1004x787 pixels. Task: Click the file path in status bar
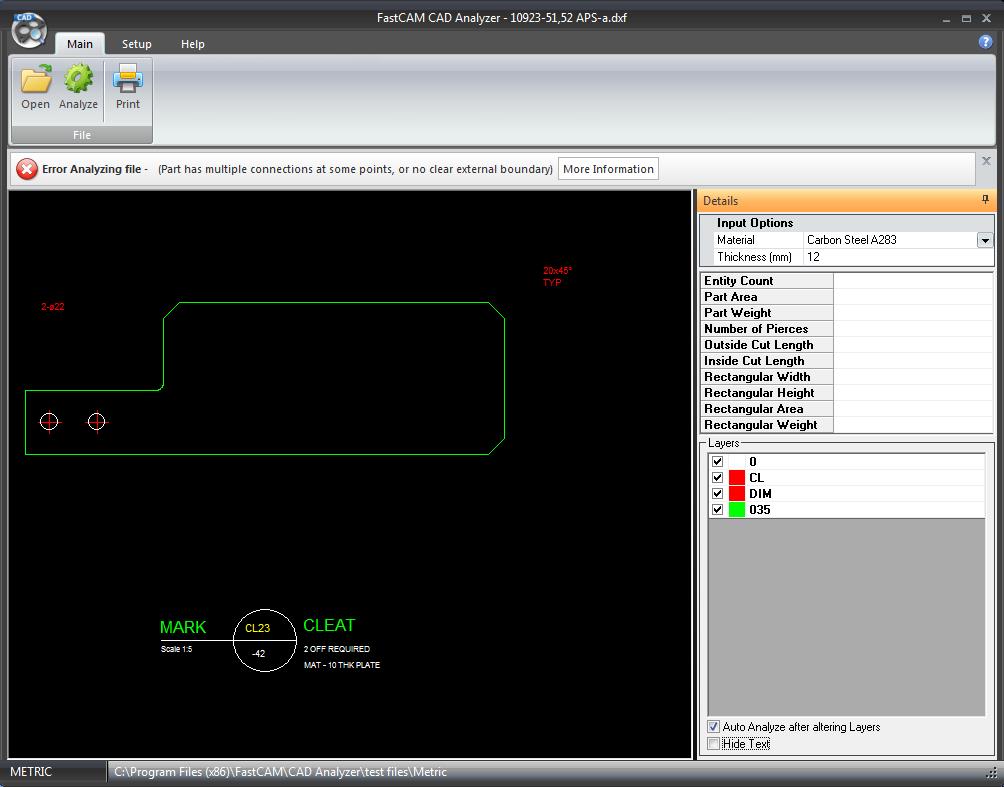coord(280,772)
